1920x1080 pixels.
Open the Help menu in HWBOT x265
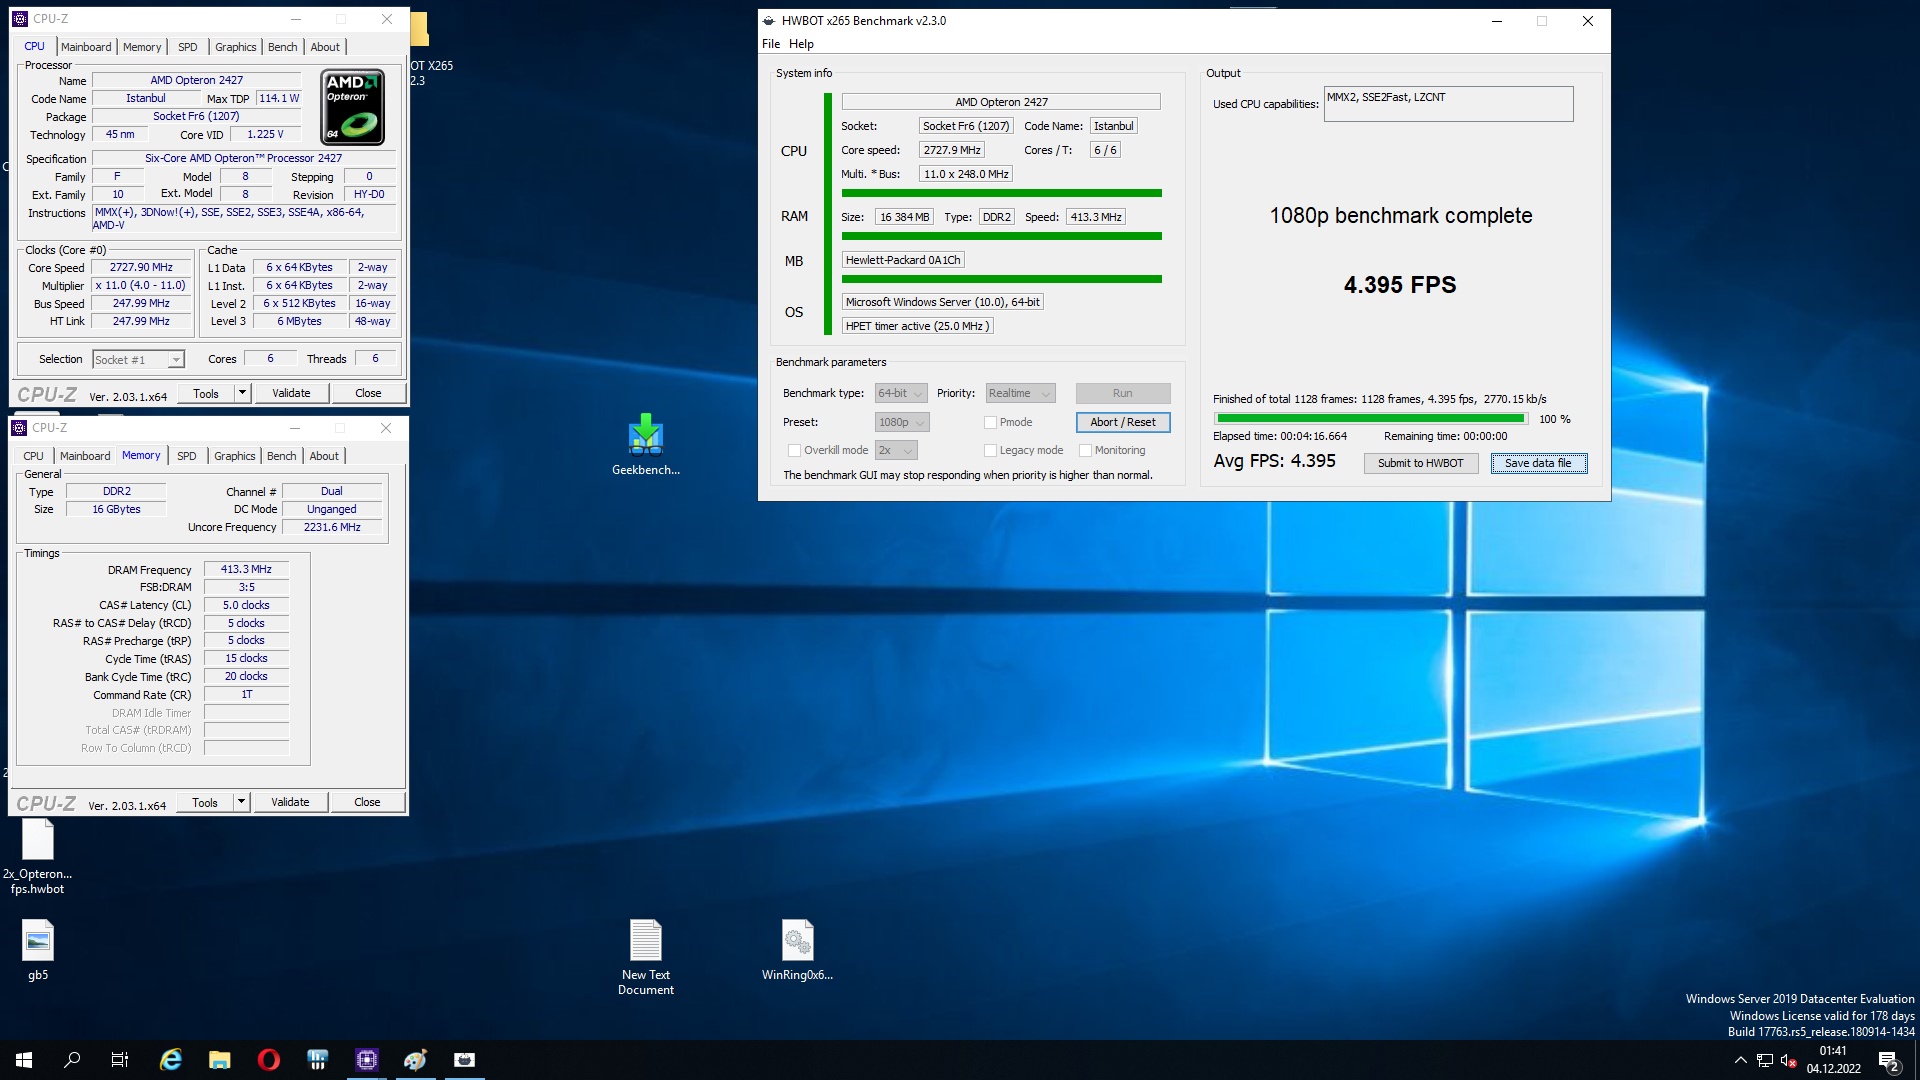pyautogui.click(x=801, y=44)
